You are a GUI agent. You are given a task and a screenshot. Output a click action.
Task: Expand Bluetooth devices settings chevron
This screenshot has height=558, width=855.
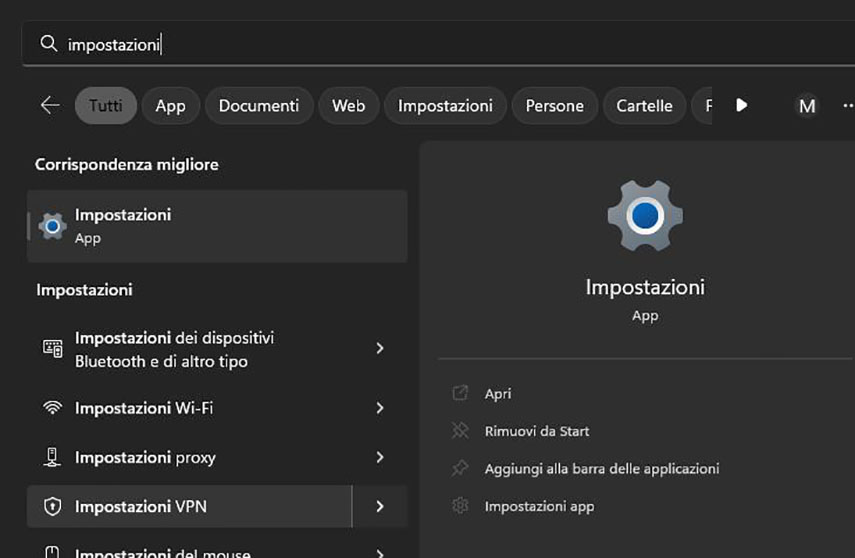(380, 348)
